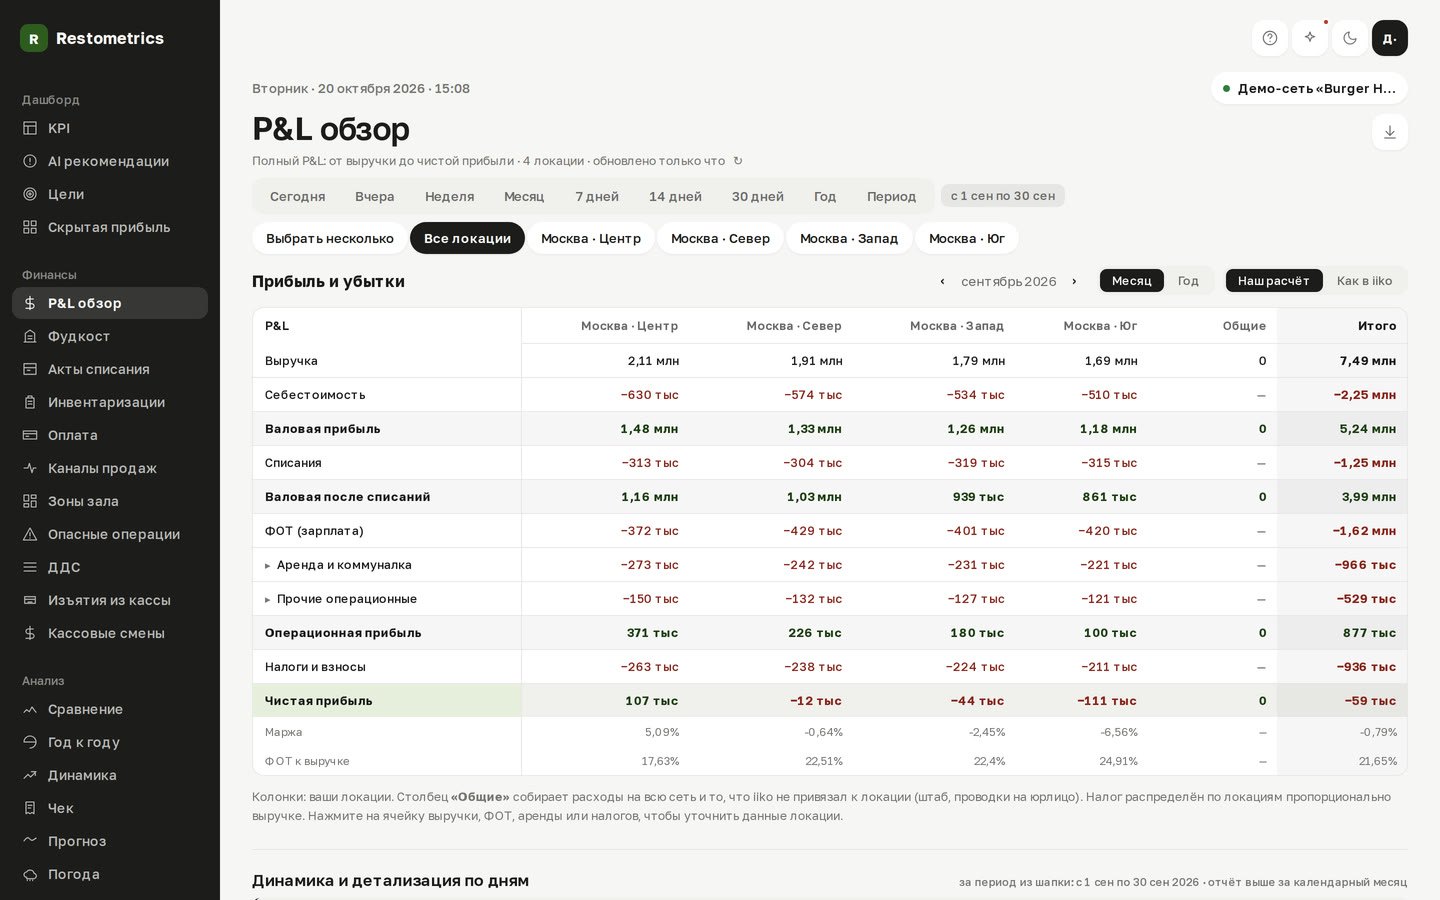Select Наш расчёт calculation mode

pyautogui.click(x=1274, y=281)
